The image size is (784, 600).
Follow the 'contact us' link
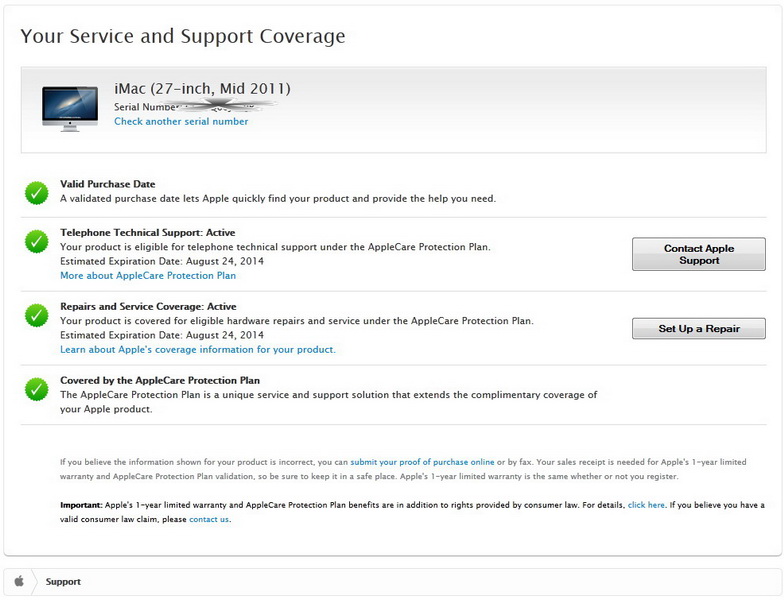(209, 519)
